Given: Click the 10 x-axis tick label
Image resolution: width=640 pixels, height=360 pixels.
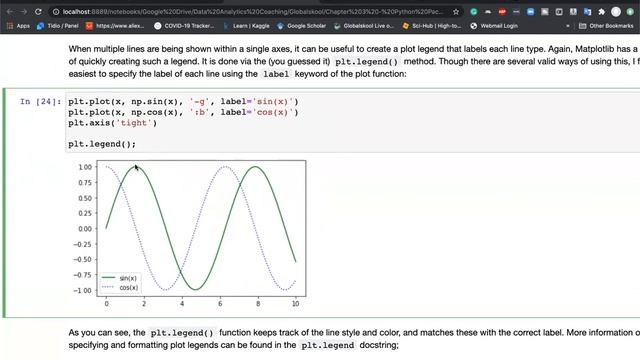Looking at the screenshot, I should pyautogui.click(x=296, y=304).
